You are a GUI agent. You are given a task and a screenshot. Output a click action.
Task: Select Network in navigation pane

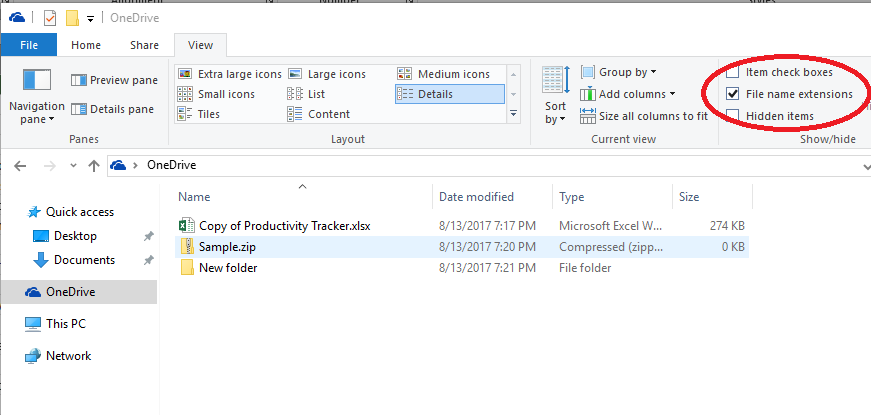pyautogui.click(x=68, y=356)
